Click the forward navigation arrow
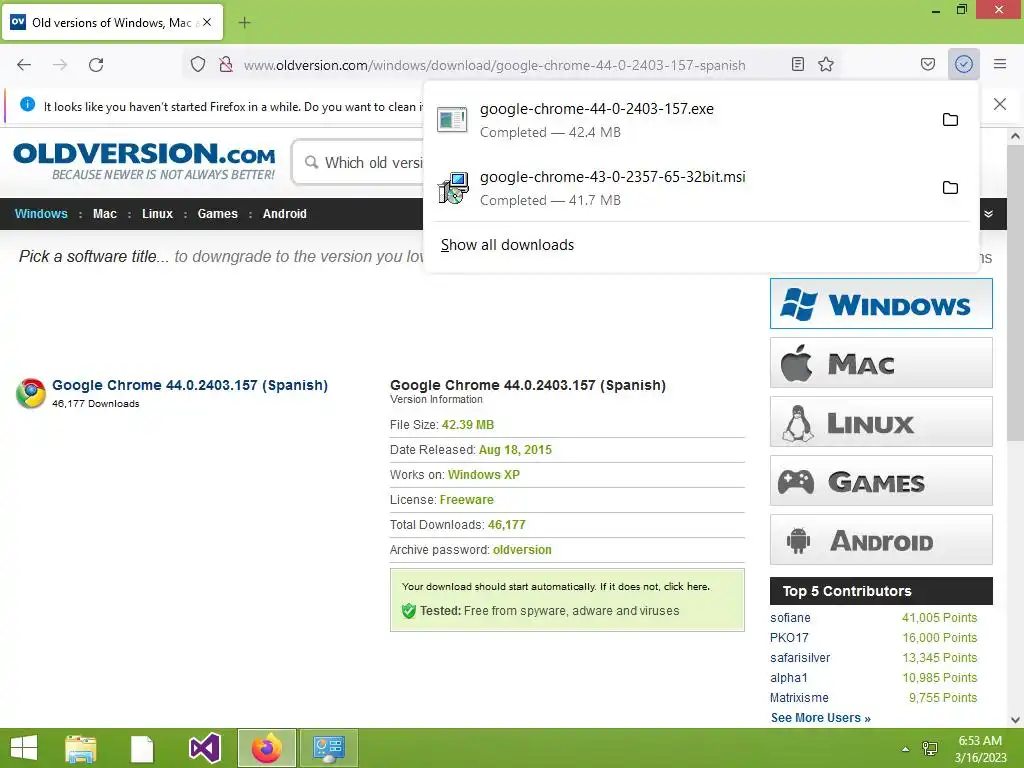1024x768 pixels. click(x=60, y=65)
